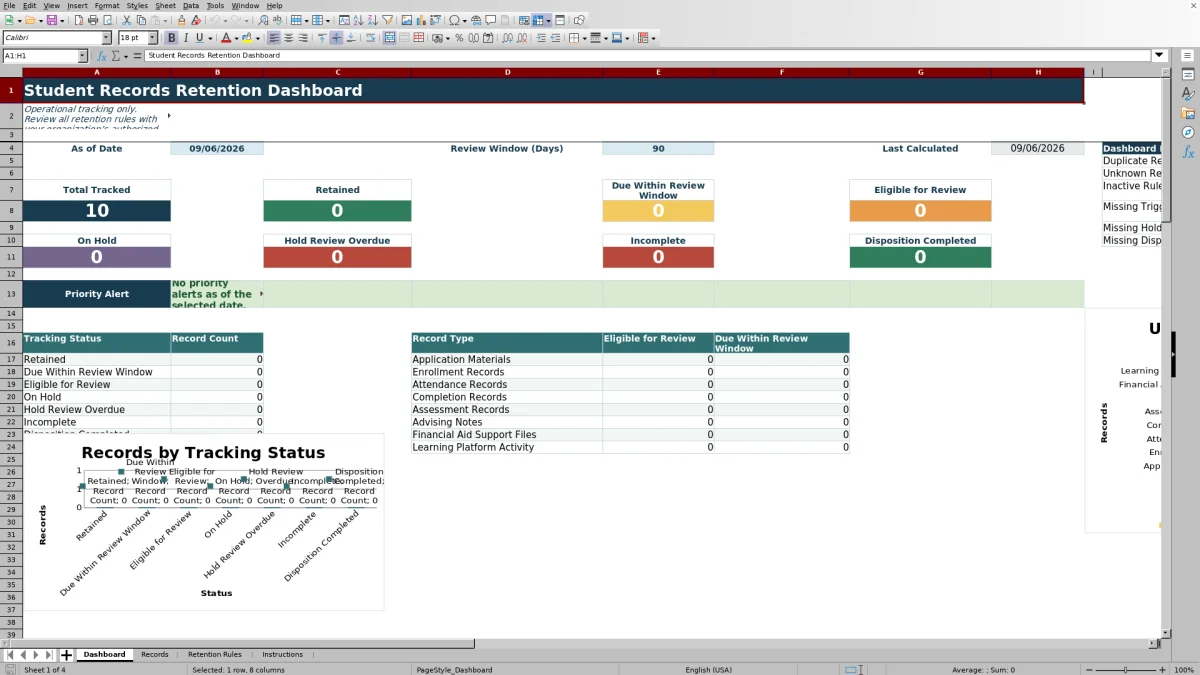
Task: Toggle Underline formatting
Action: click(x=199, y=38)
